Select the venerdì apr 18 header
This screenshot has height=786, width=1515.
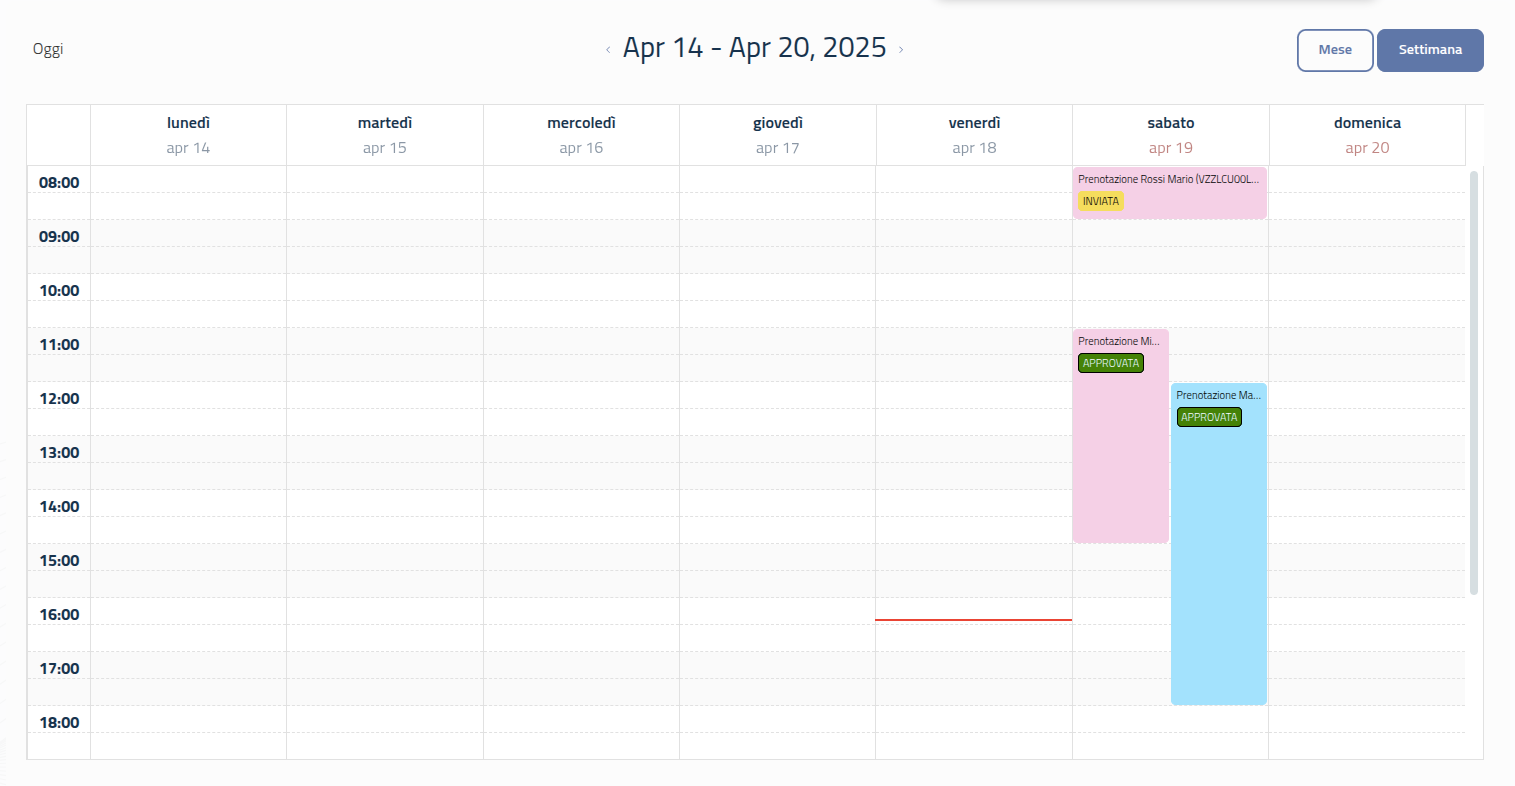974,135
